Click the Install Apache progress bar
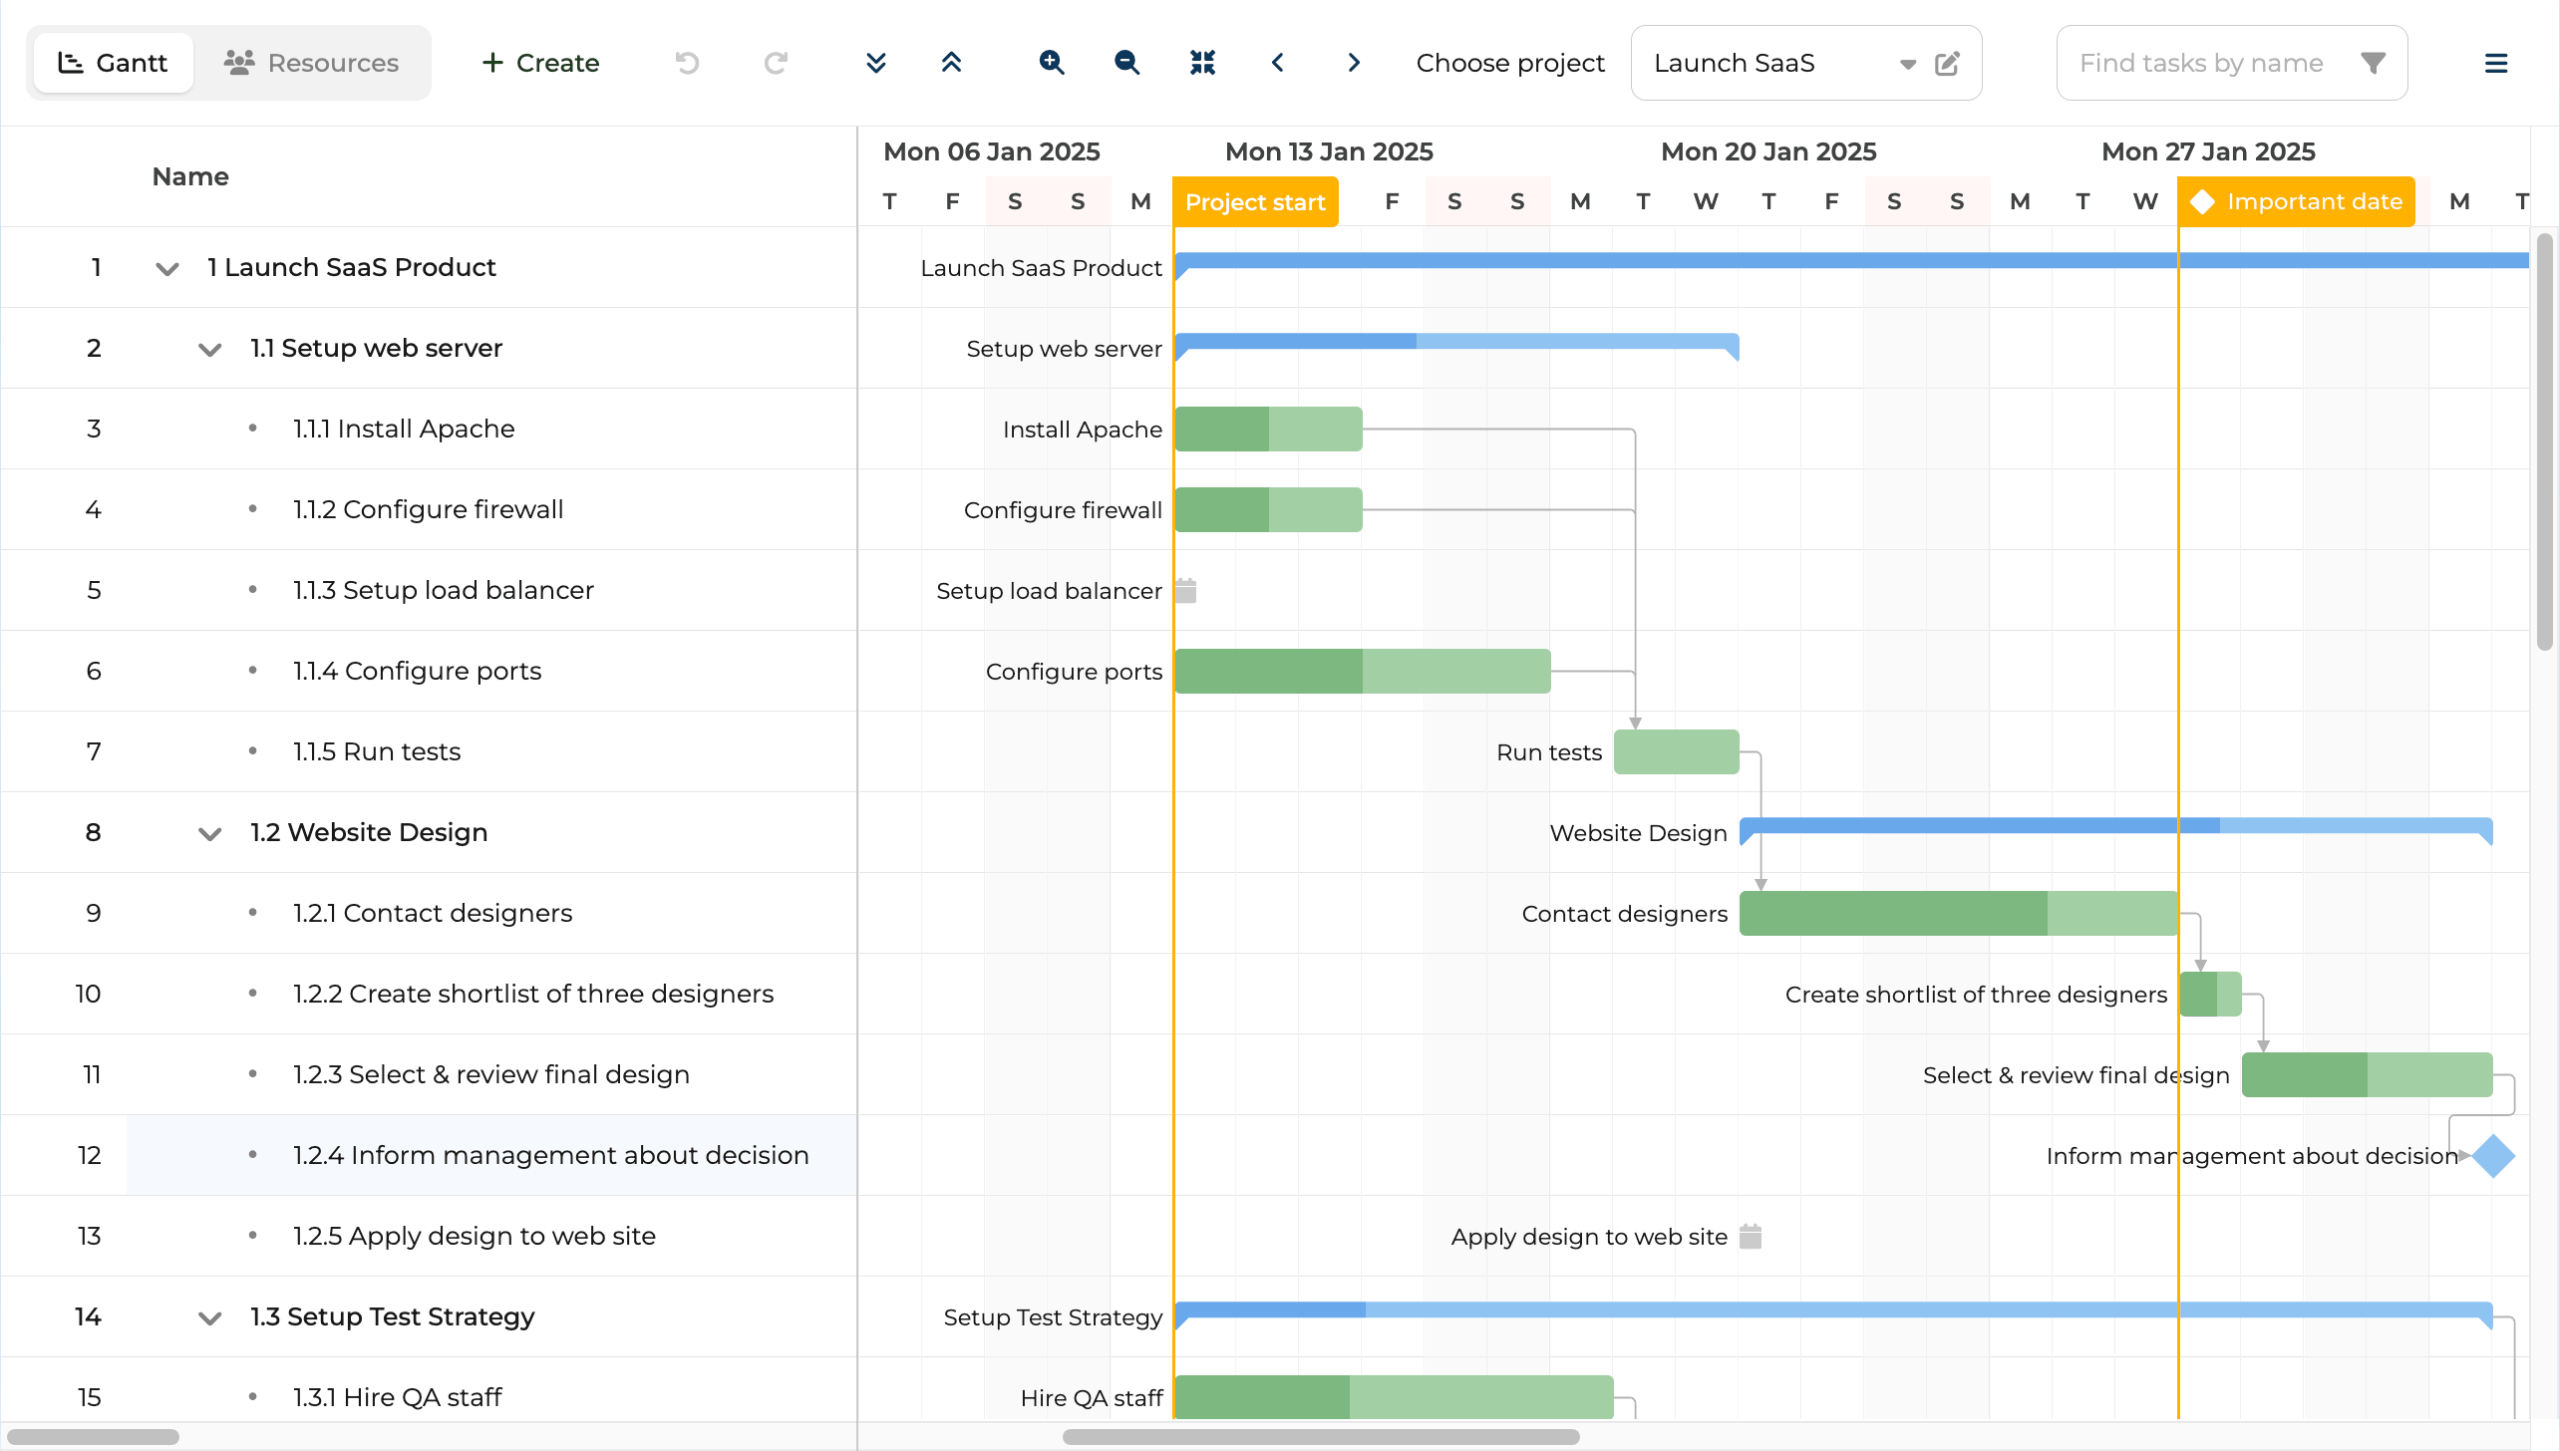 (1268, 429)
